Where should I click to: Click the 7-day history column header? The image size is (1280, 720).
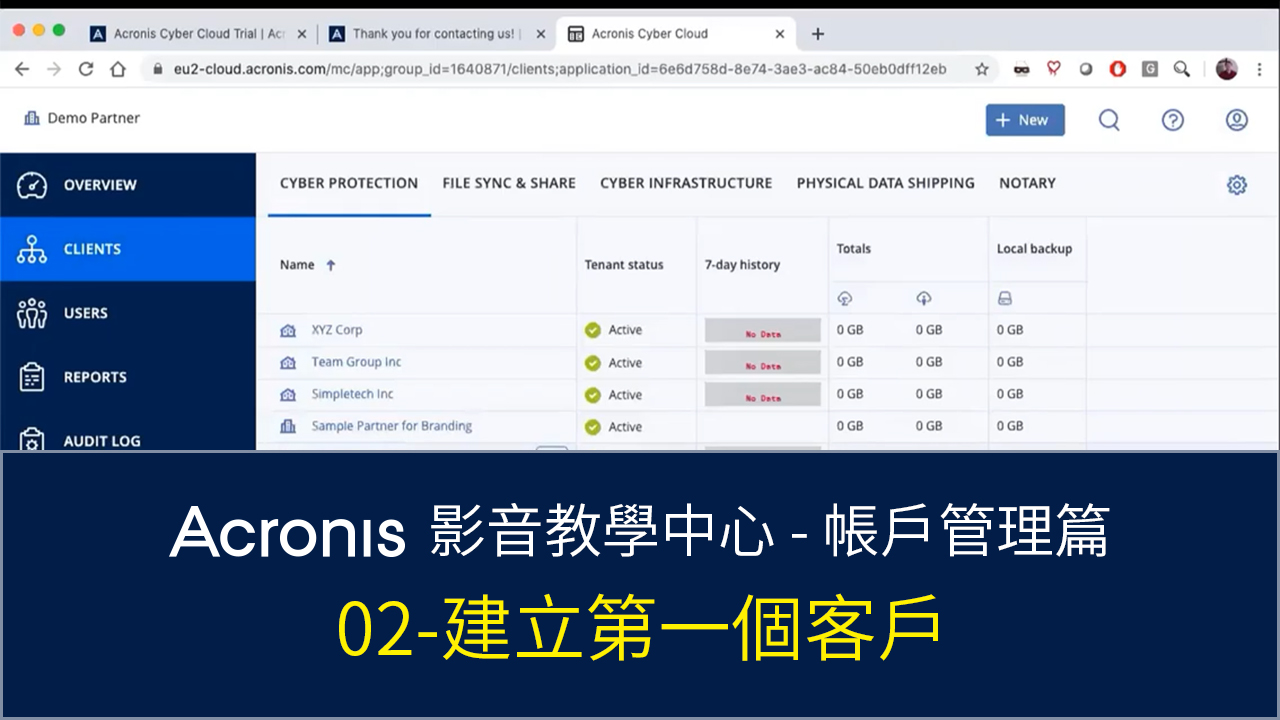[742, 265]
